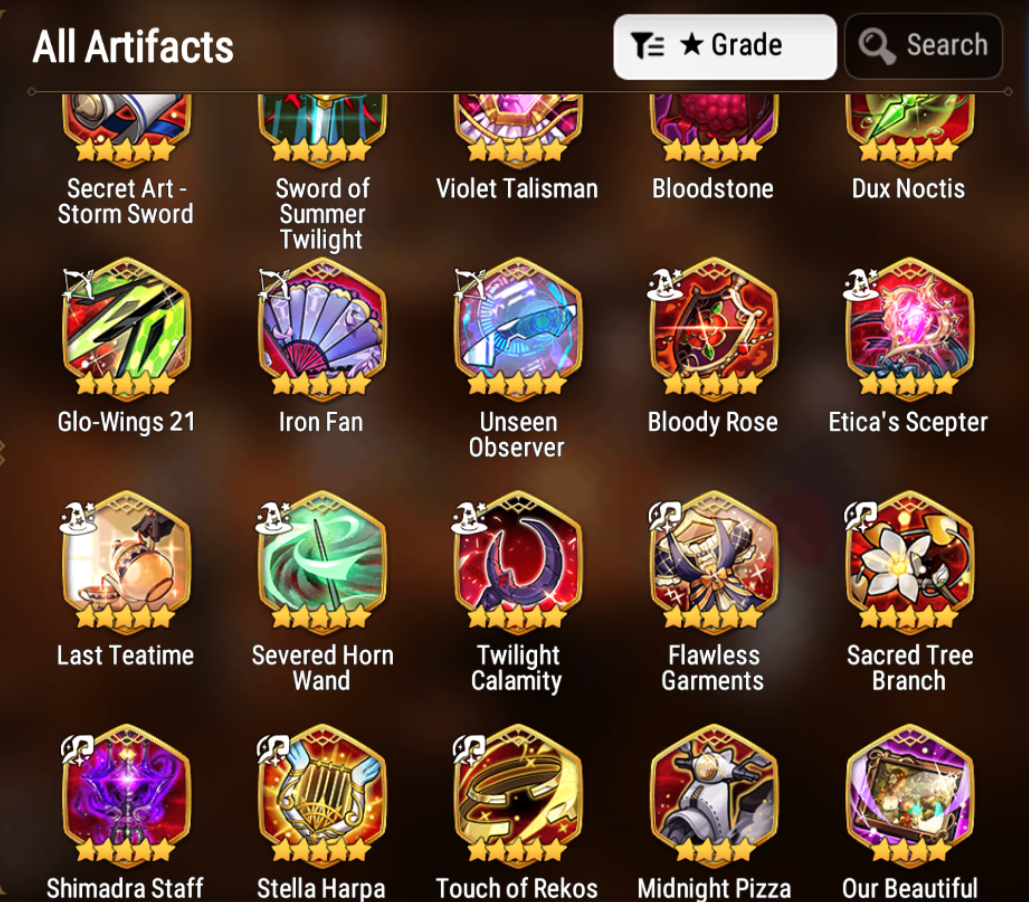The image size is (1029, 902).
Task: Click the Dux Noctis artifact label
Action: (x=908, y=189)
